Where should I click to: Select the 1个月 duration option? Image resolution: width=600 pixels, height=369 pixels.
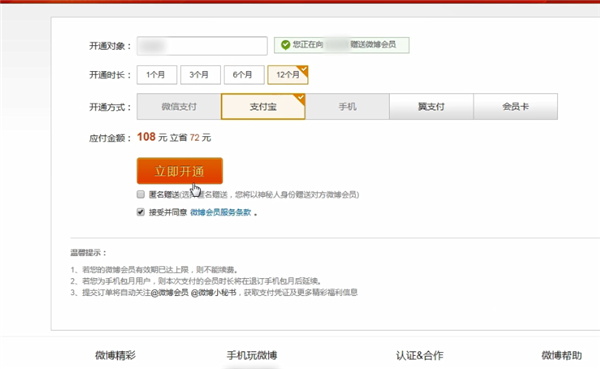pos(157,75)
